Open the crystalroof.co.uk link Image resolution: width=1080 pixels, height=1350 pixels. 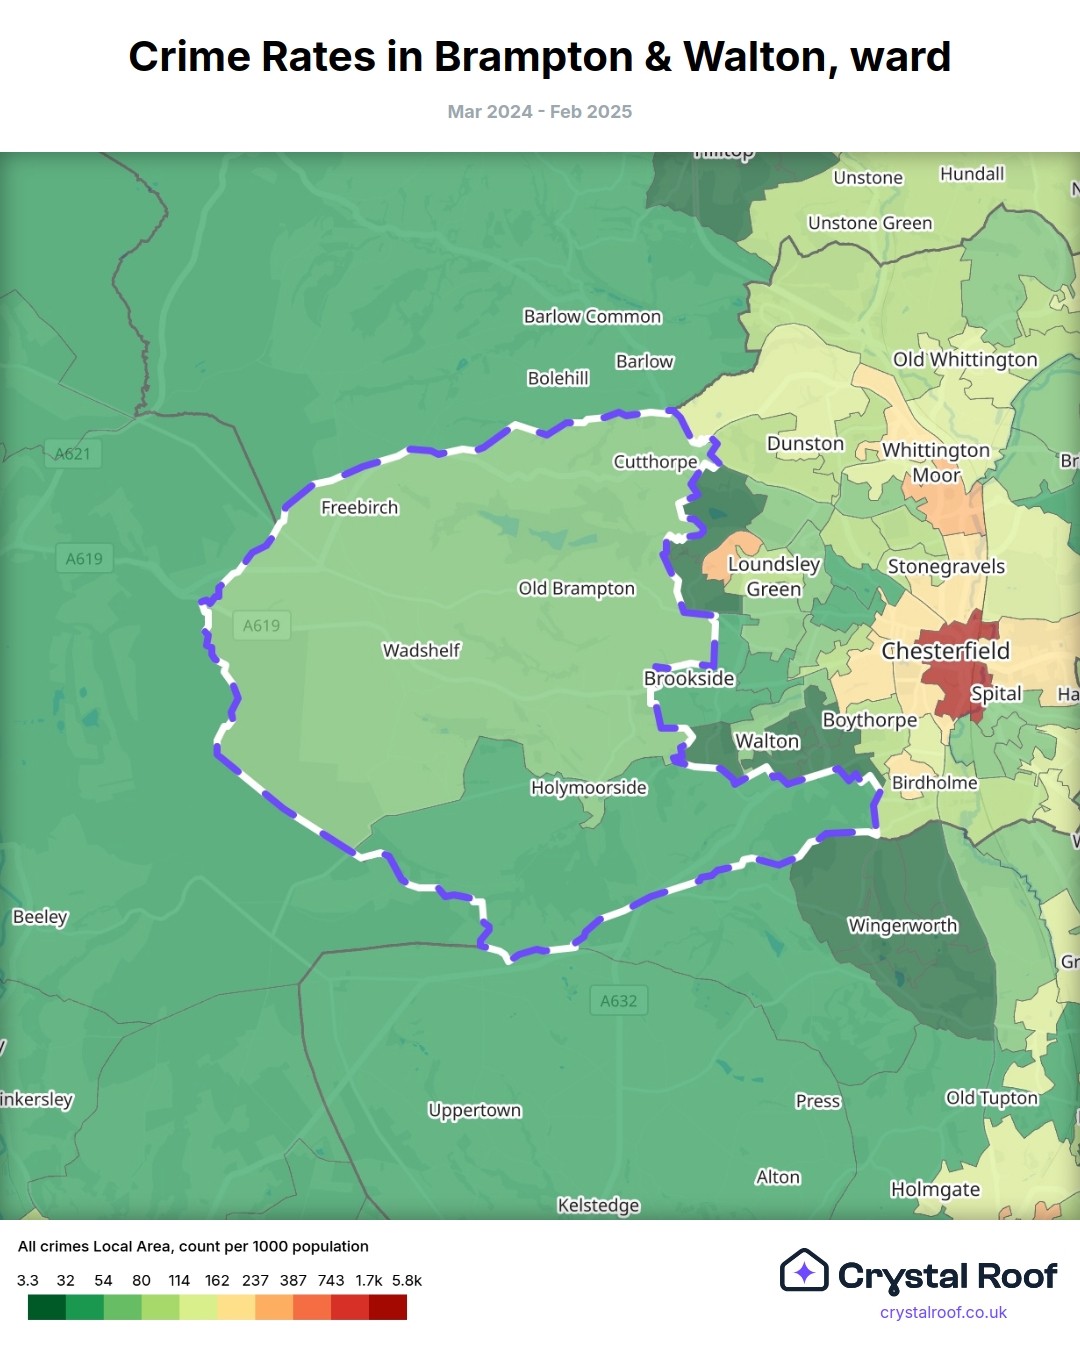(943, 1312)
